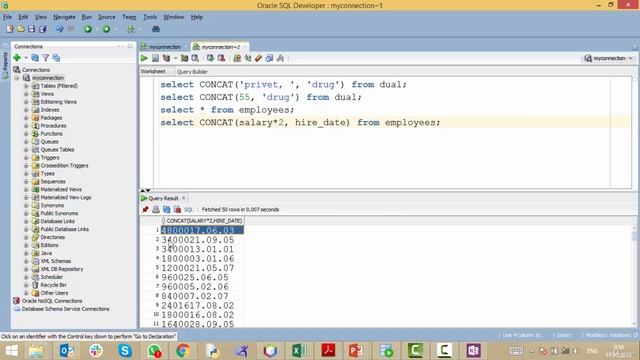640x360 pixels.
Task: Select Recycle Bin in the tree
Action: [x=53, y=285]
